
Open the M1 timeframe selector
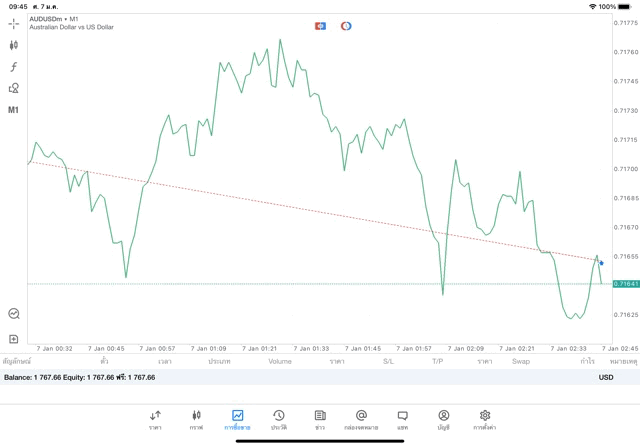pos(14,110)
